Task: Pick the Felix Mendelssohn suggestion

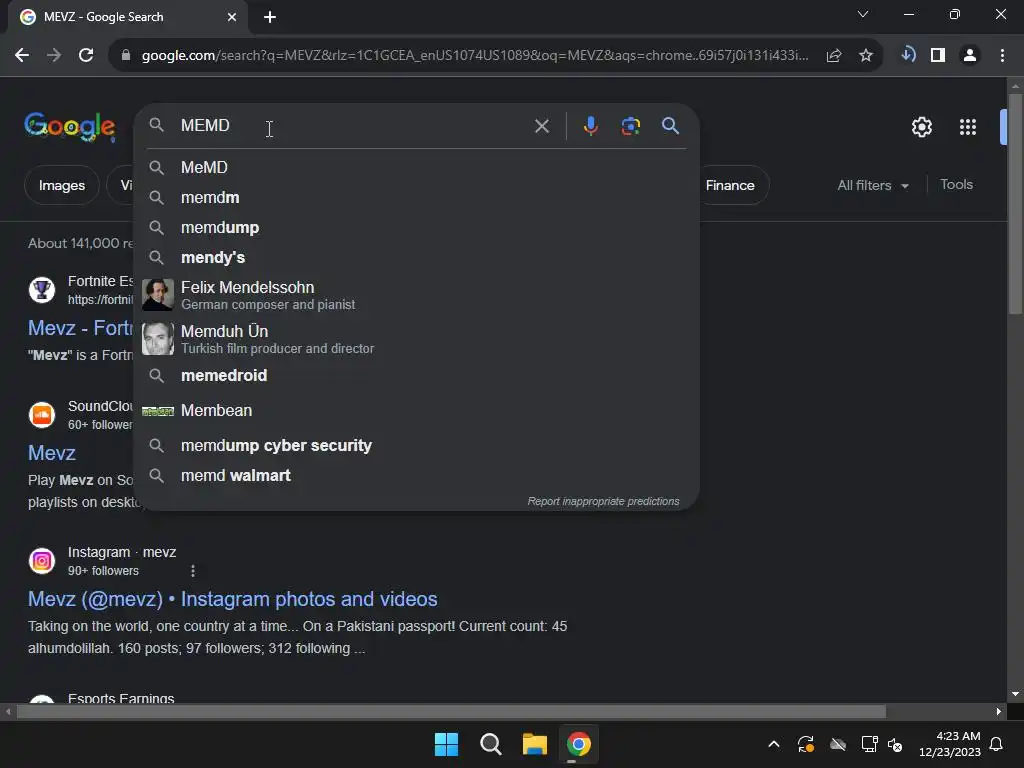Action: click(417, 295)
